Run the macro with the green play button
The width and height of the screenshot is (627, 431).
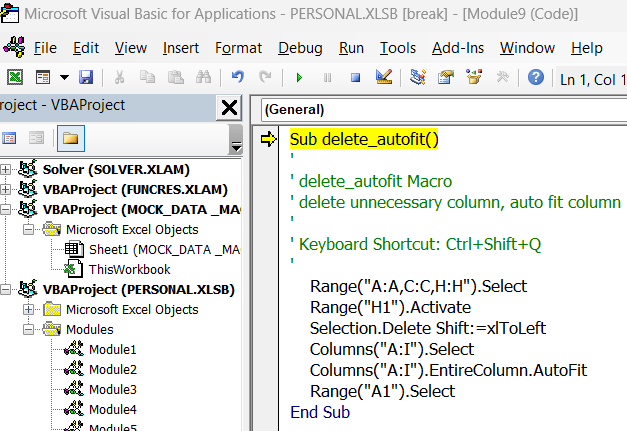[x=298, y=77]
